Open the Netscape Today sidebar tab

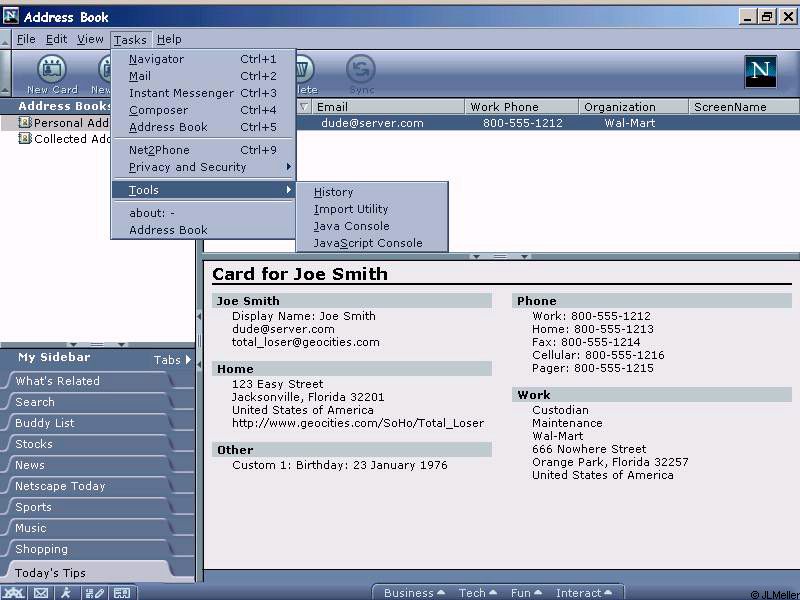(88, 486)
